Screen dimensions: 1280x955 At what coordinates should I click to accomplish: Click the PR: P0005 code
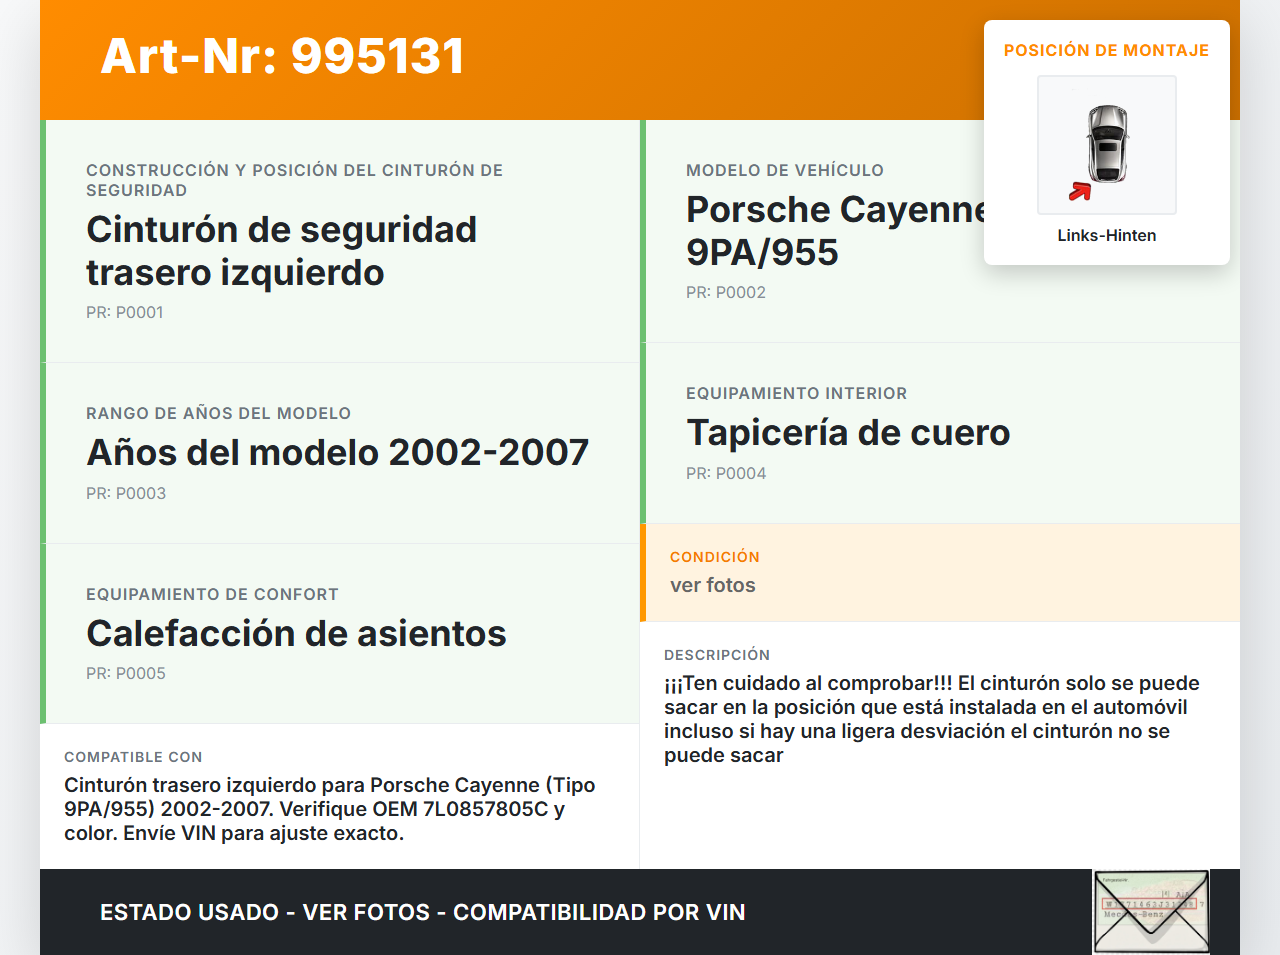pos(126,673)
